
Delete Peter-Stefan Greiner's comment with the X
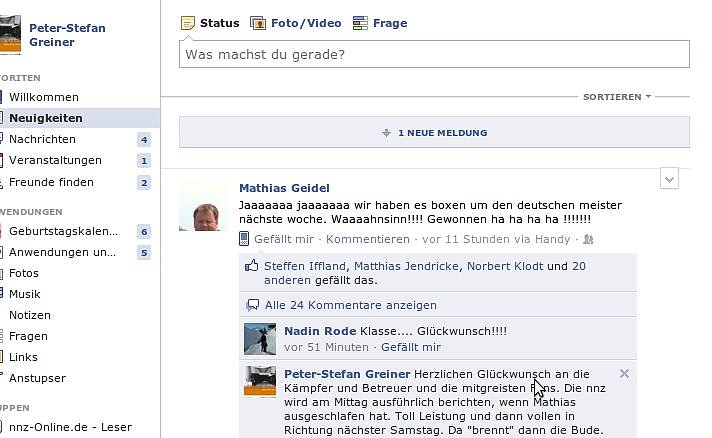coord(625,373)
